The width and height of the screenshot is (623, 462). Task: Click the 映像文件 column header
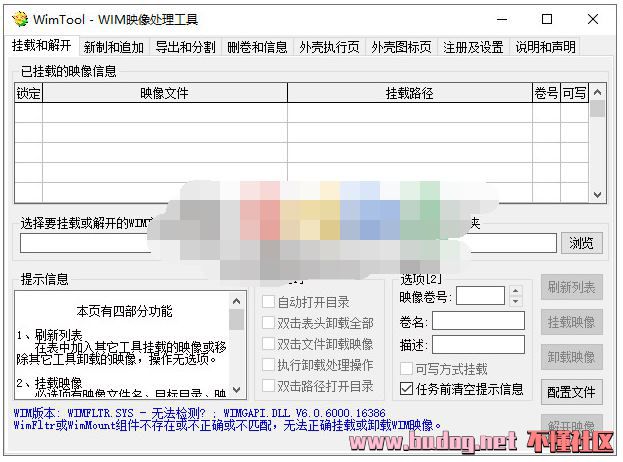[164, 93]
